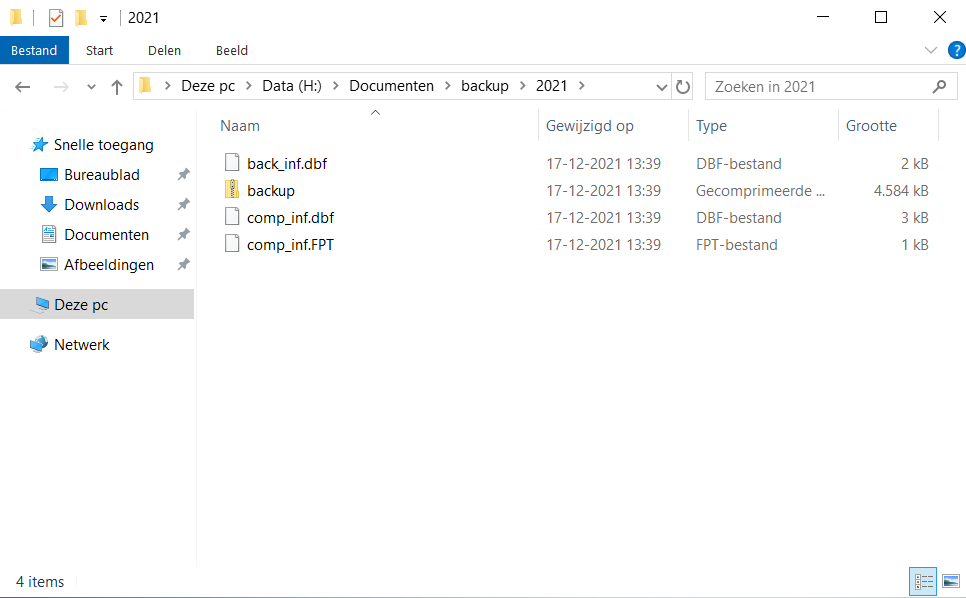Go back using the left arrow
This screenshot has width=966, height=598.
23,87
